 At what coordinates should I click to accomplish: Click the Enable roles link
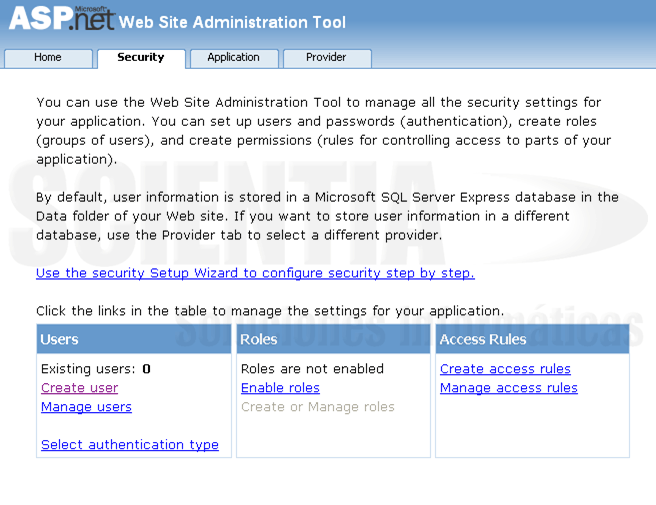pyautogui.click(x=280, y=388)
